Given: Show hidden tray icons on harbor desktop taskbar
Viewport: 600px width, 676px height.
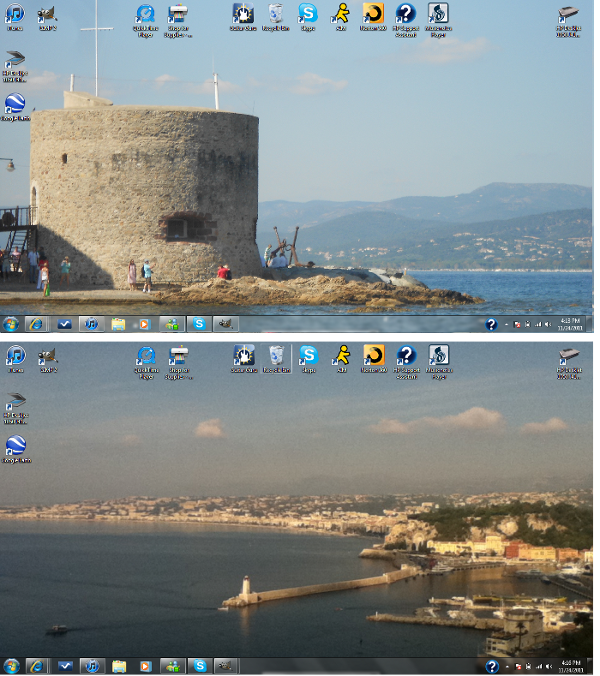Looking at the screenshot, I should coord(507,667).
